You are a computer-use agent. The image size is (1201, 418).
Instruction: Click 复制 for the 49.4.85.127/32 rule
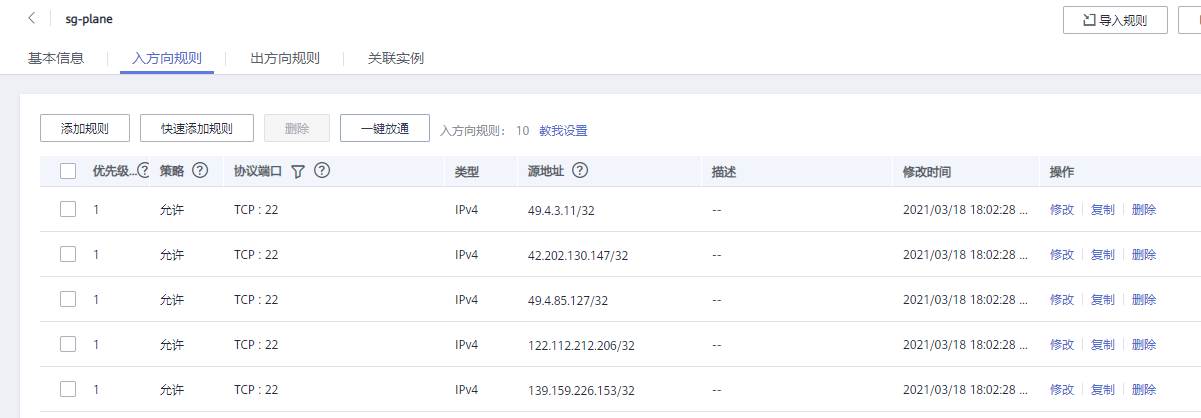coord(1102,300)
